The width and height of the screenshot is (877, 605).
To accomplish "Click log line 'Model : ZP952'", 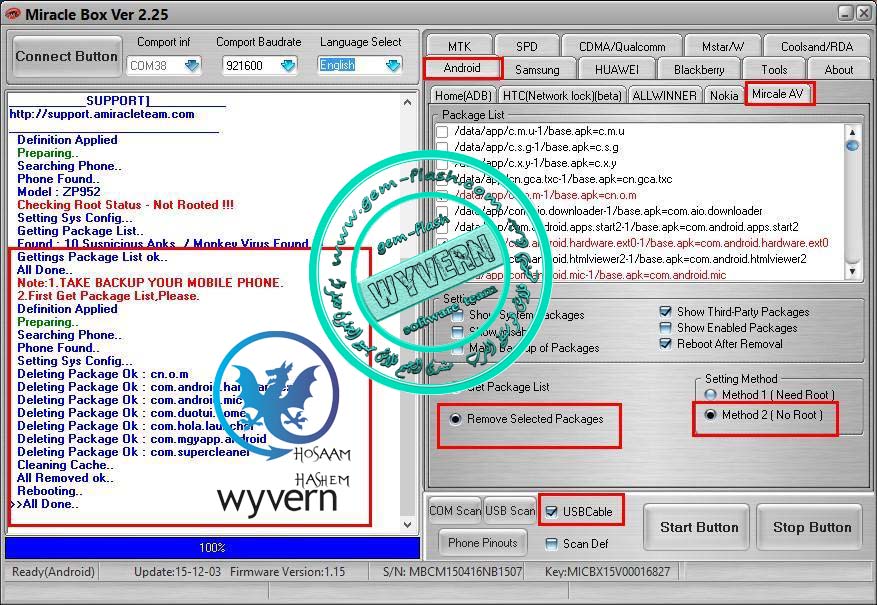I will [59, 192].
